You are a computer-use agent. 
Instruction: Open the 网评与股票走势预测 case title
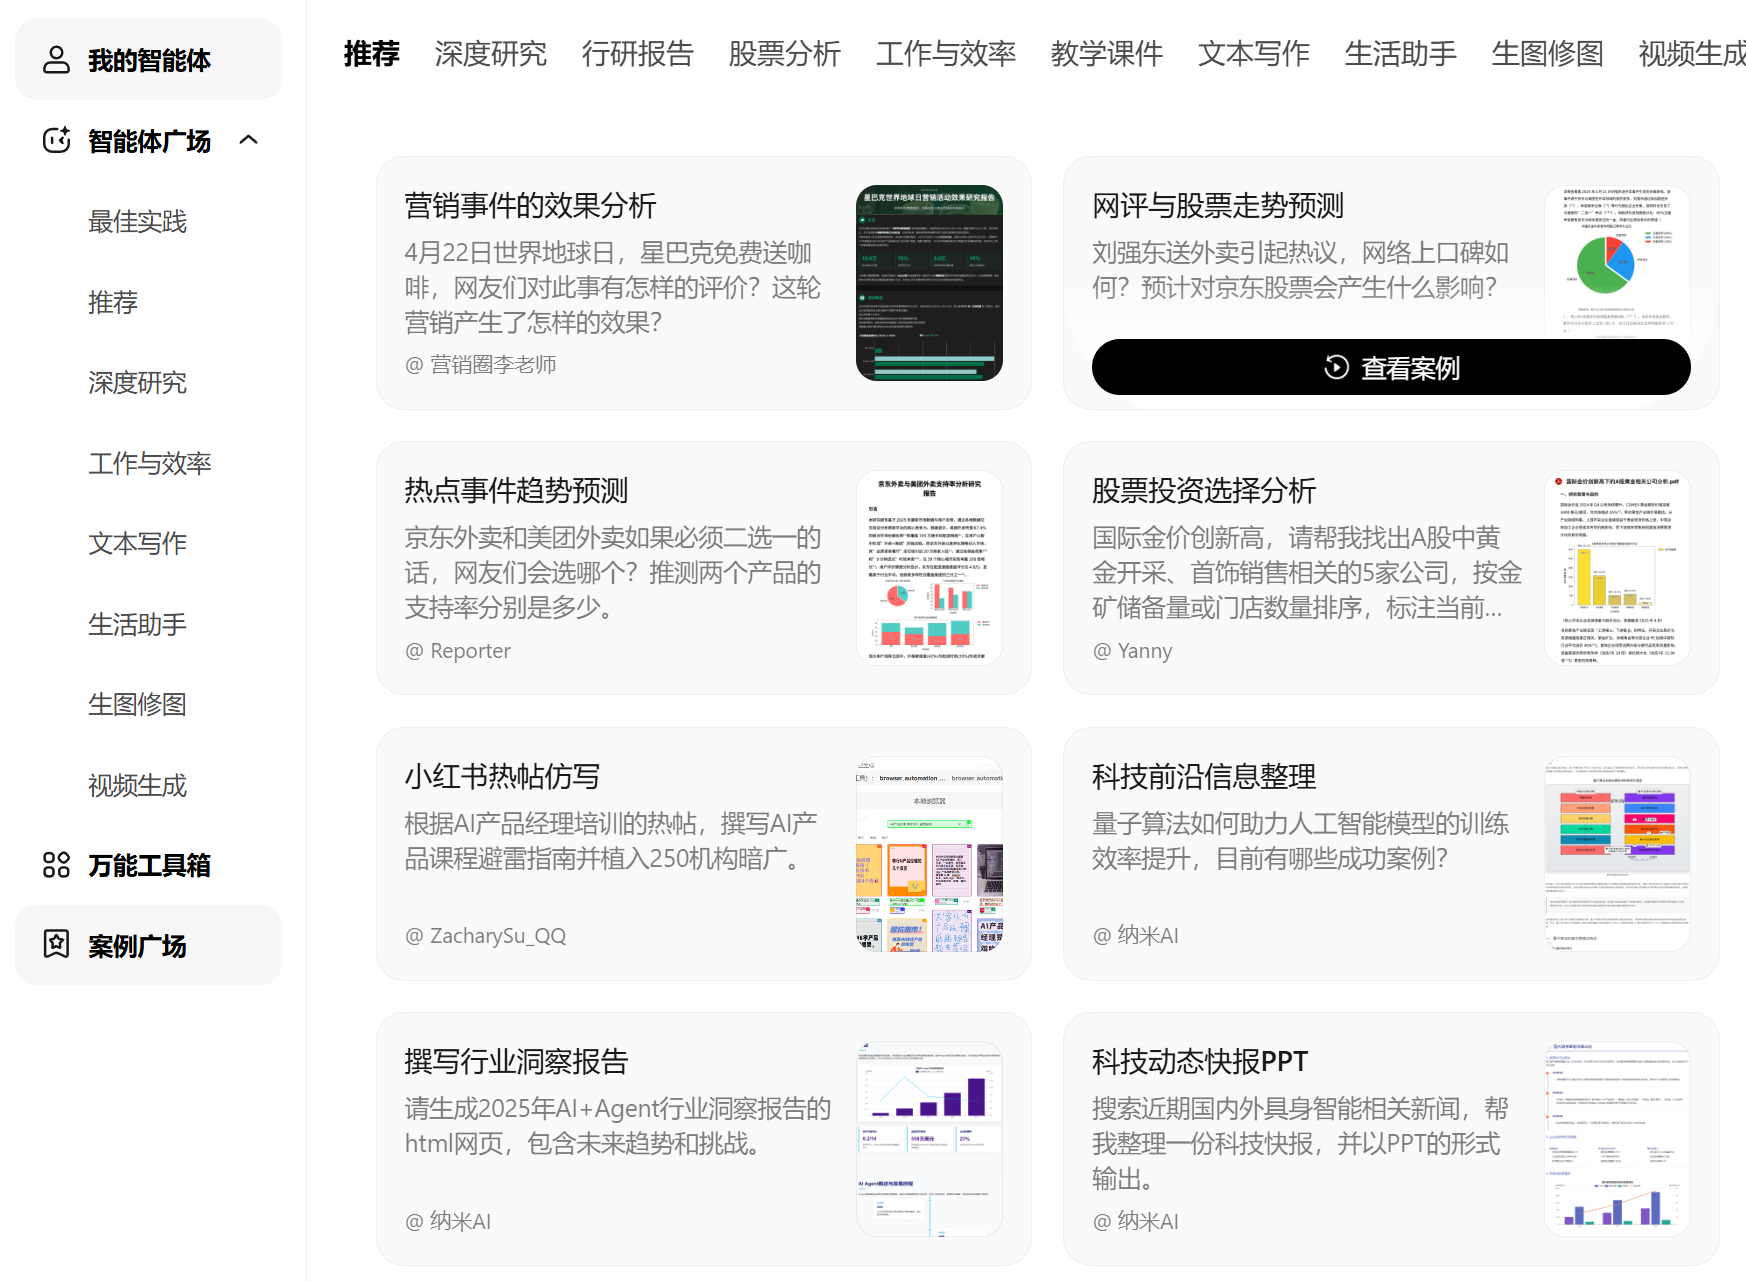click(x=1218, y=205)
